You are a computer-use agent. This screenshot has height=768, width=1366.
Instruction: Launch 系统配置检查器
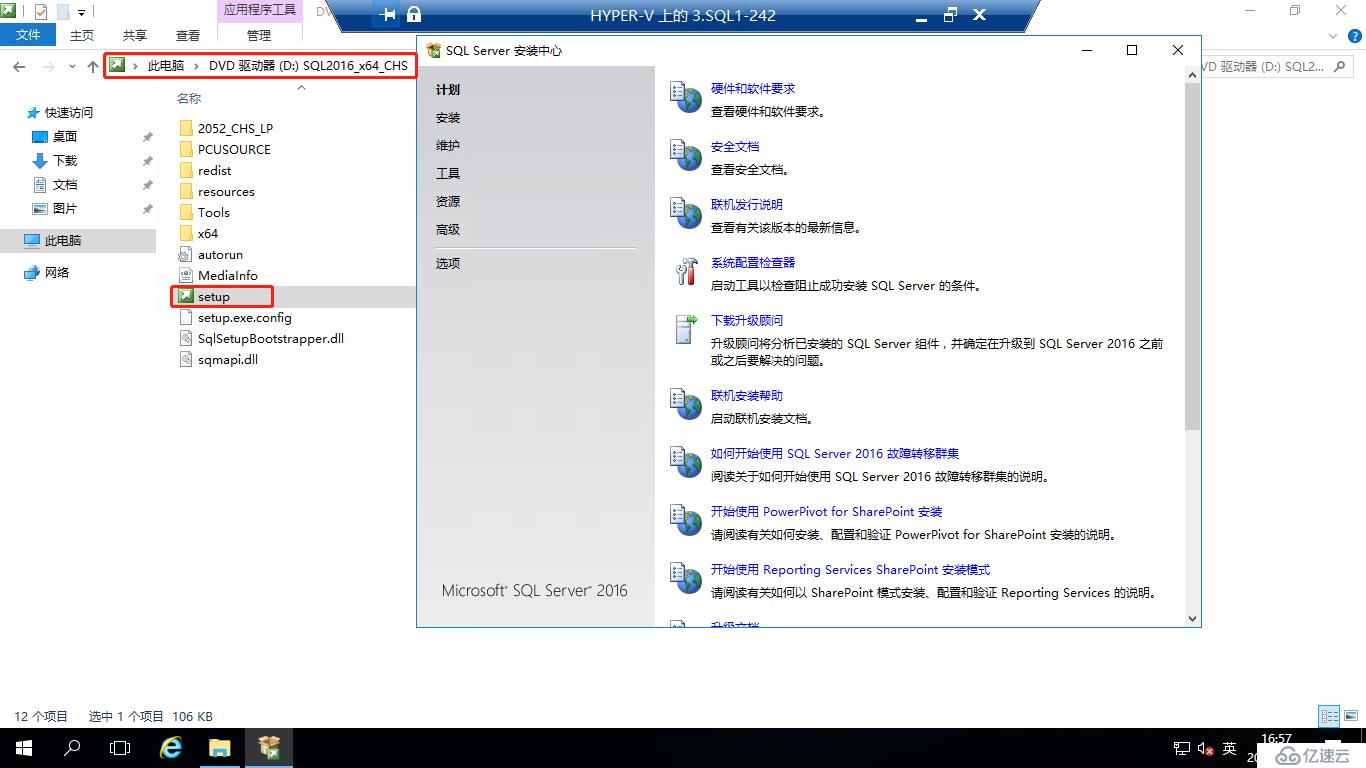pos(753,263)
